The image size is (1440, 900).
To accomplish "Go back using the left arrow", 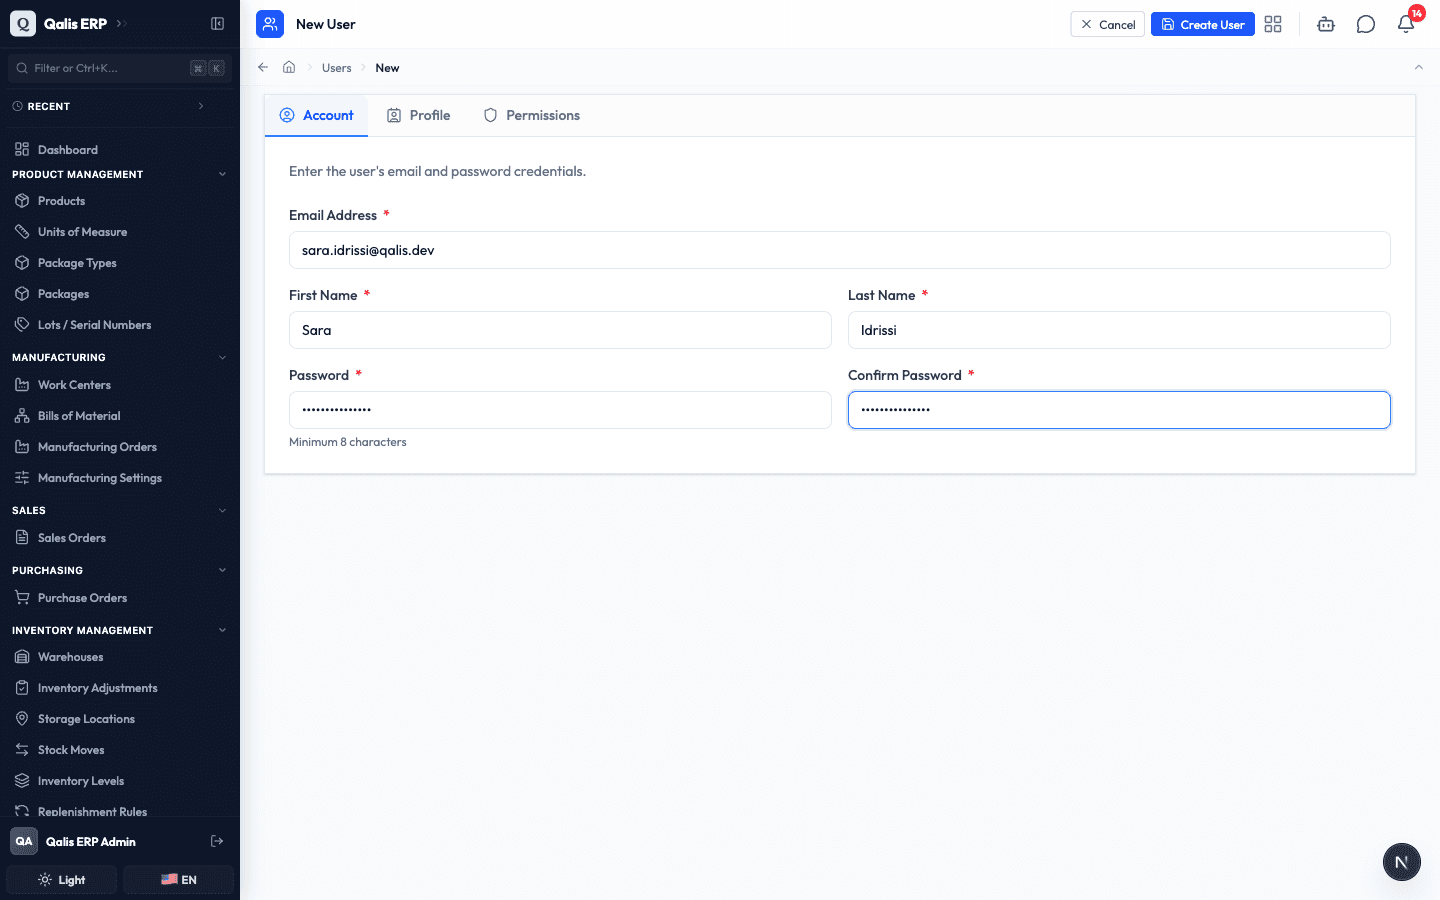I will click(263, 67).
